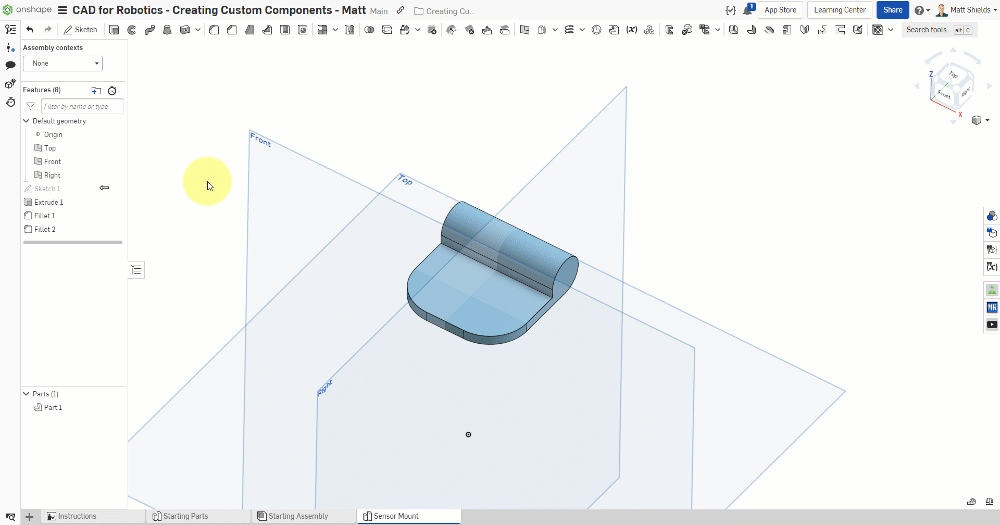Select the Boolean tool
The height and width of the screenshot is (525, 1000).
(x=369, y=30)
